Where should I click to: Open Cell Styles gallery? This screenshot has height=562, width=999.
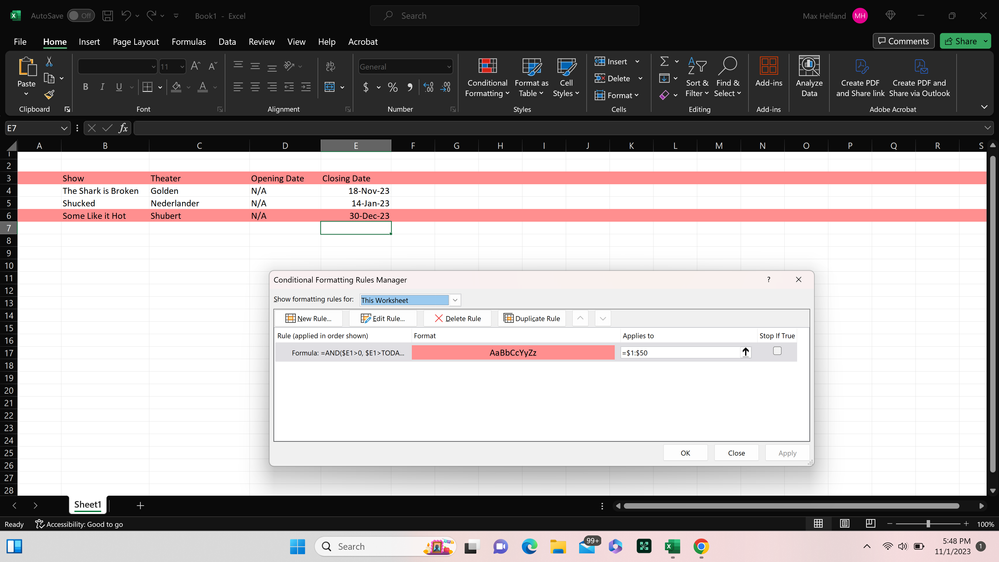click(x=566, y=78)
